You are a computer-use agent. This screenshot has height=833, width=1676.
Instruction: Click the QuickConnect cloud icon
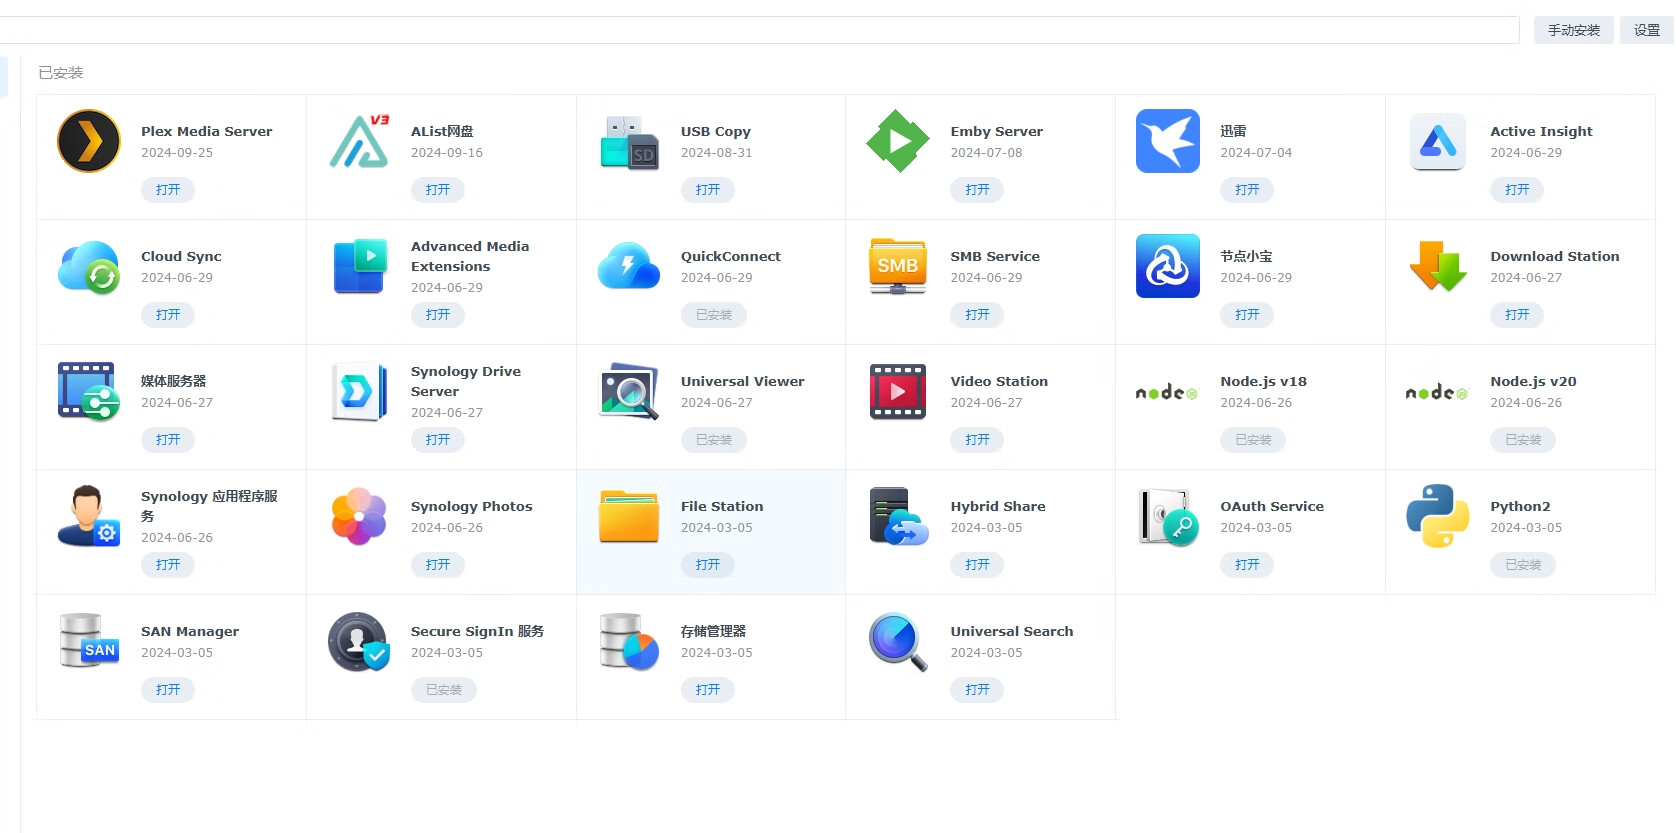[x=629, y=266]
